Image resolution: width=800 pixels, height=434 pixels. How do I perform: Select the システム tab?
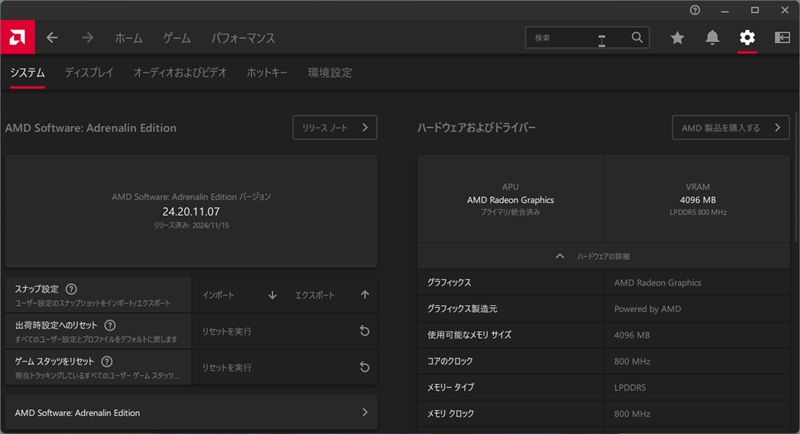tap(28, 73)
